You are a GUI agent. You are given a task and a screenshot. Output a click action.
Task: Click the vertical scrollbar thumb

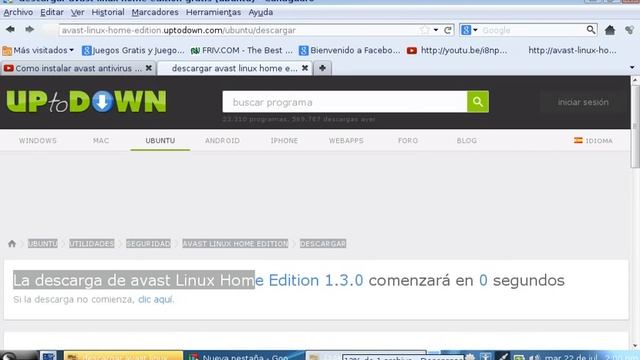click(635, 127)
